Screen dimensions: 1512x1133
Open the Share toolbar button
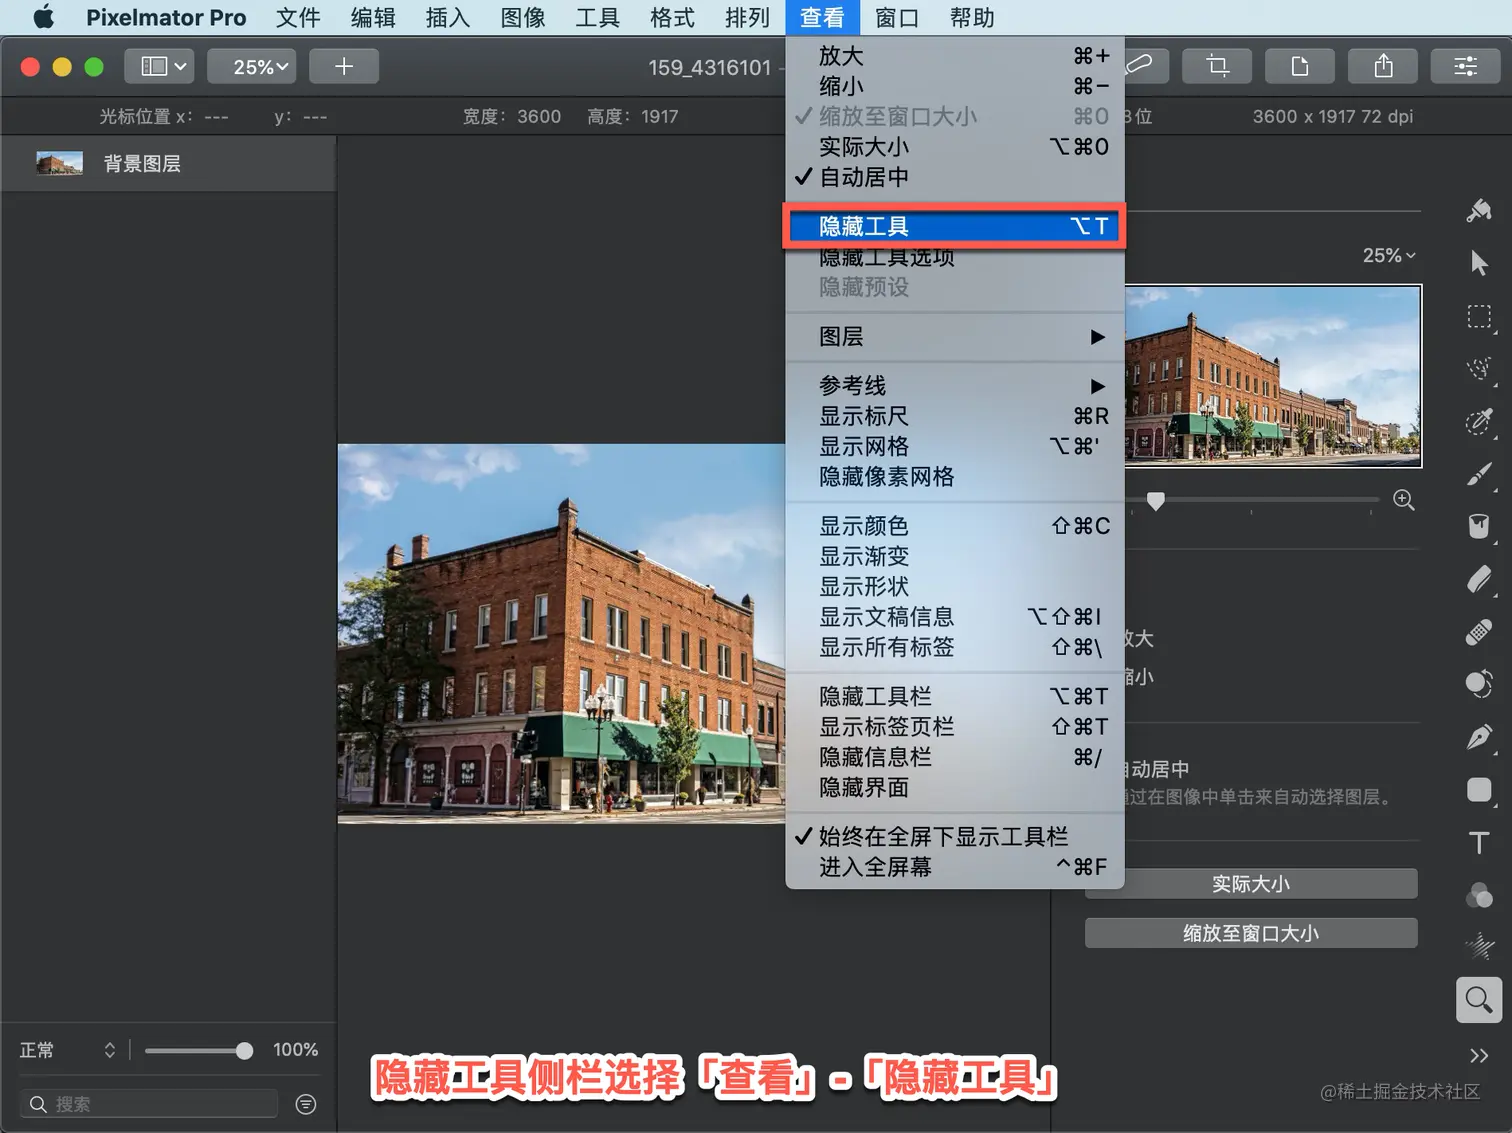1383,66
